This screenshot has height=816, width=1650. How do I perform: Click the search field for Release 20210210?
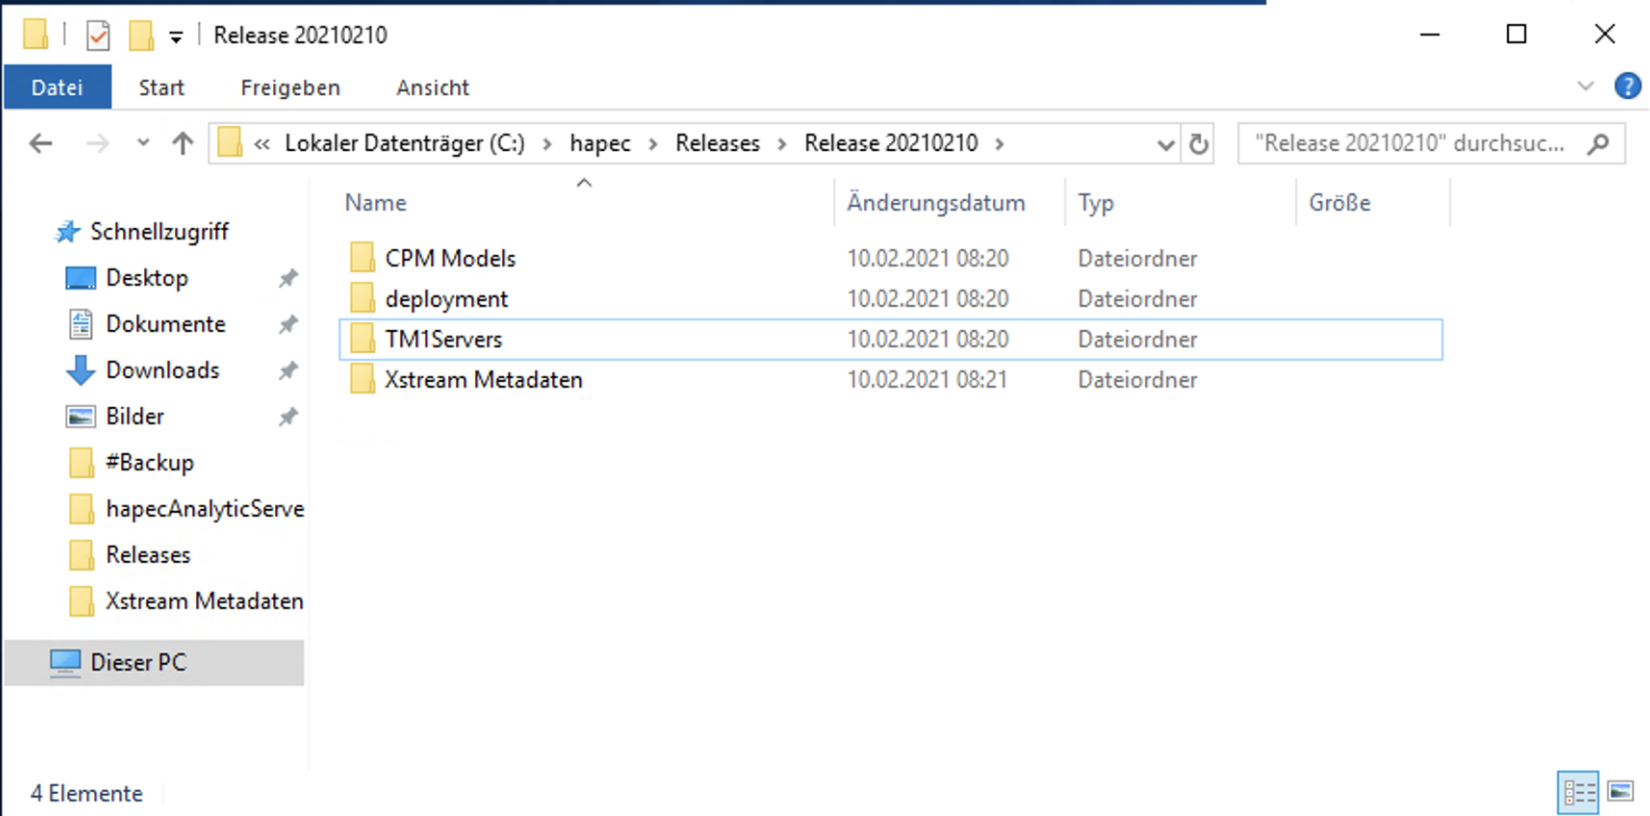pos(1410,144)
